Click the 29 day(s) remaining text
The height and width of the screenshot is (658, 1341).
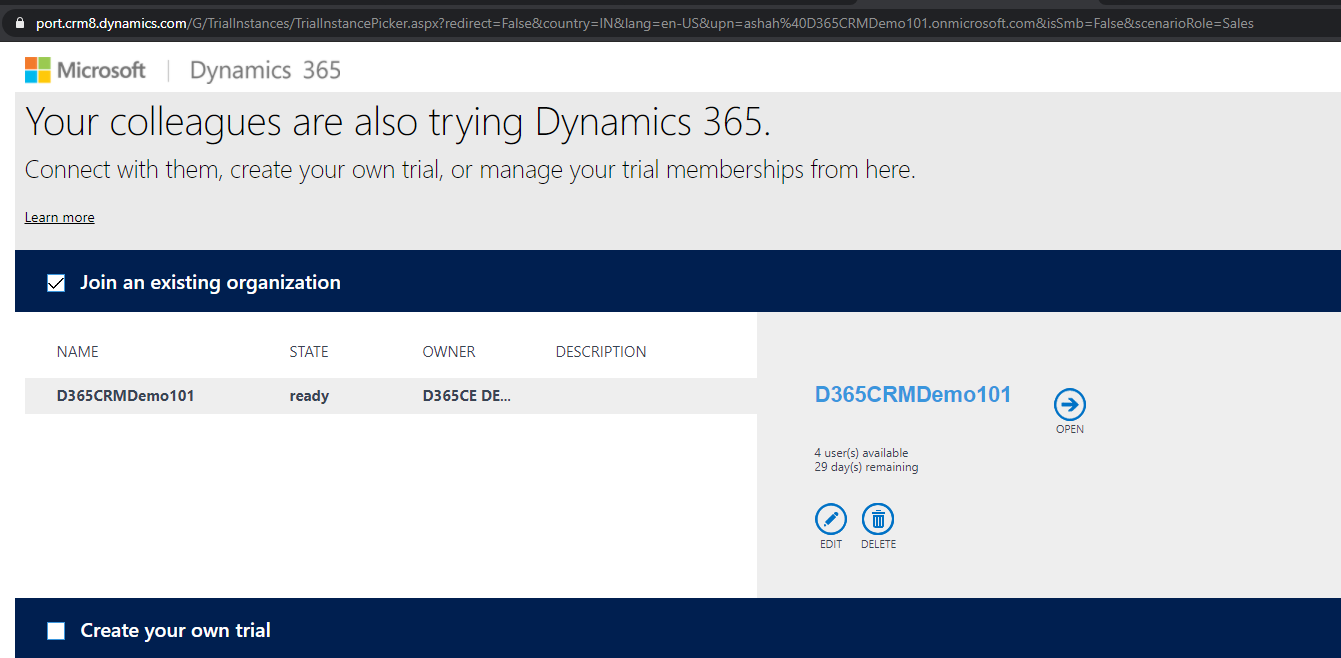(x=866, y=467)
